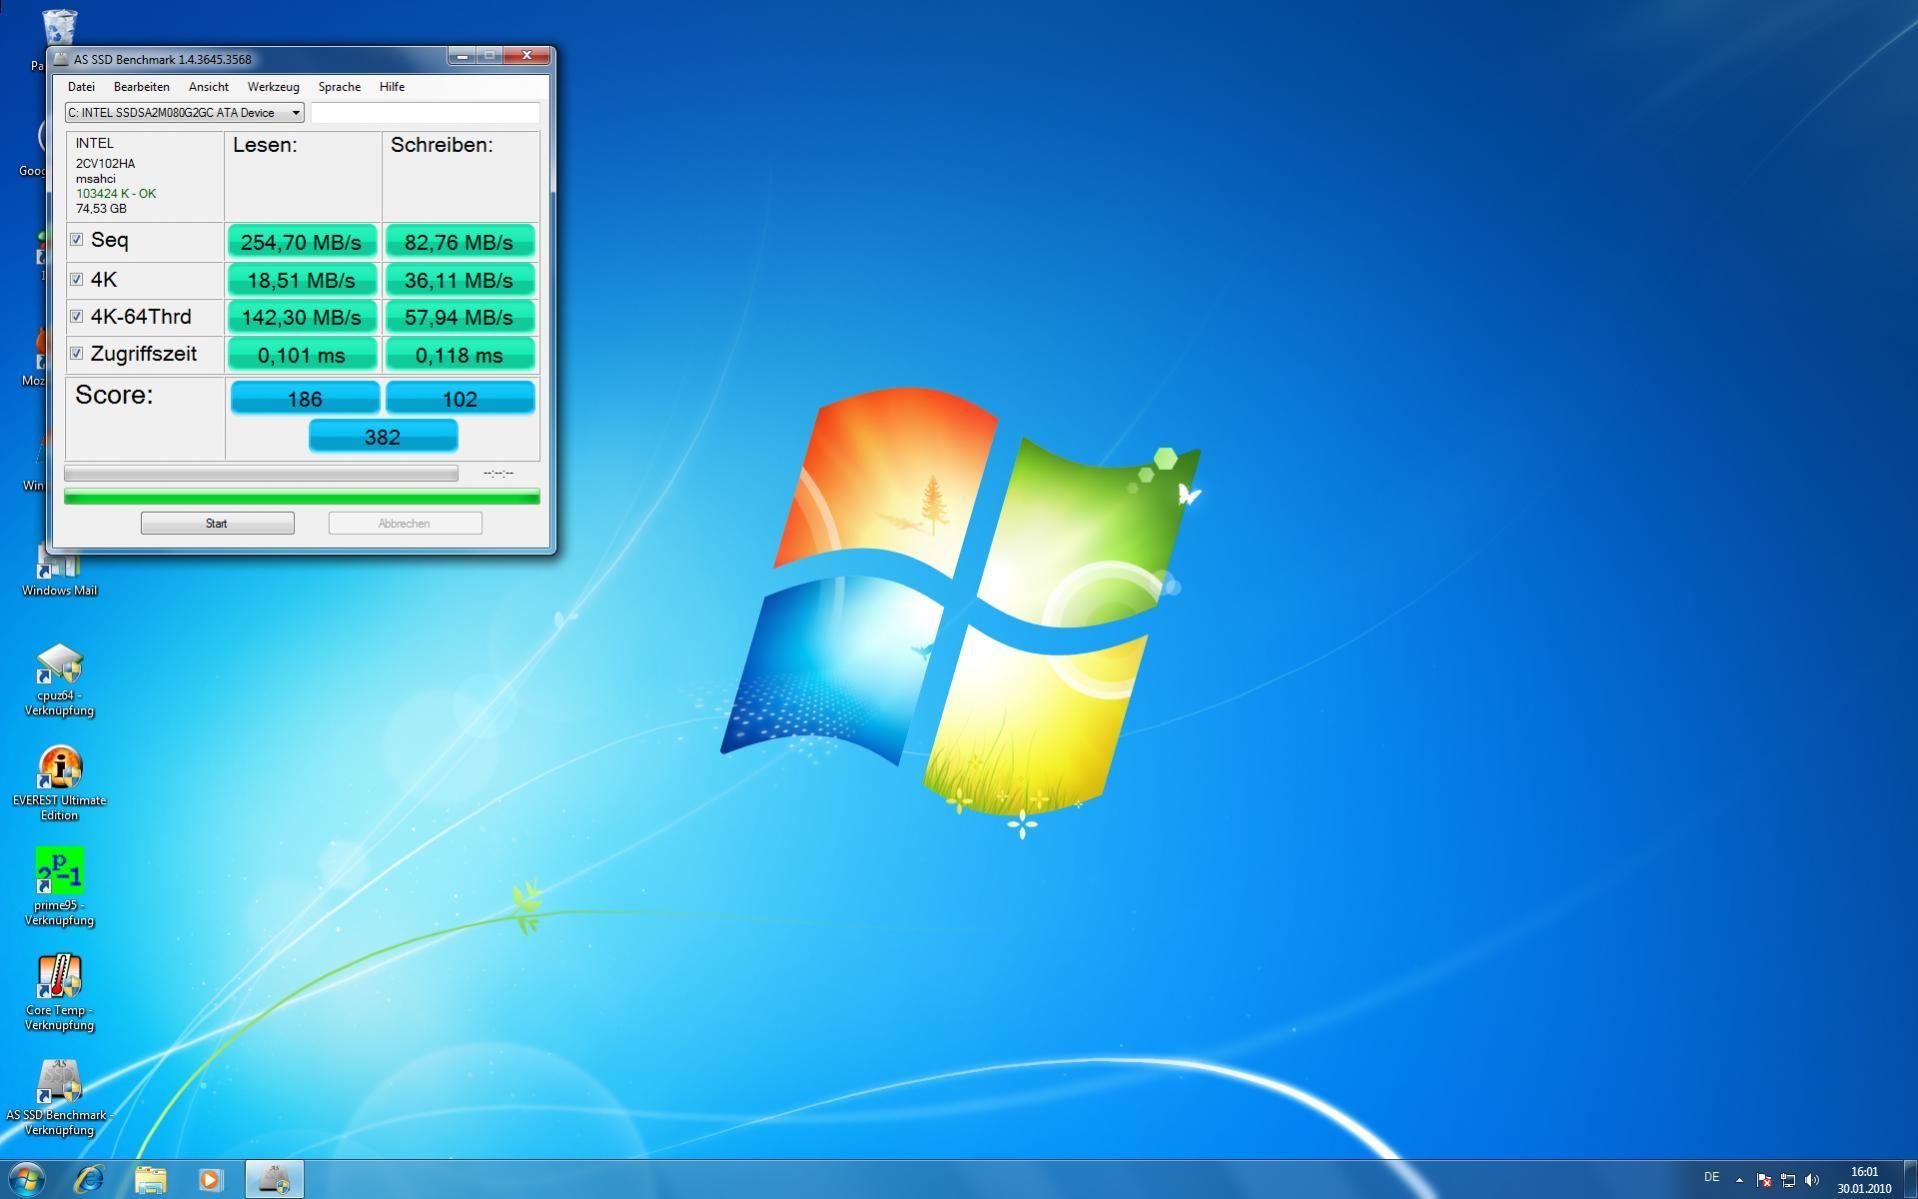Click the read score 186
The width and height of the screenshot is (1918, 1199).
(305, 398)
